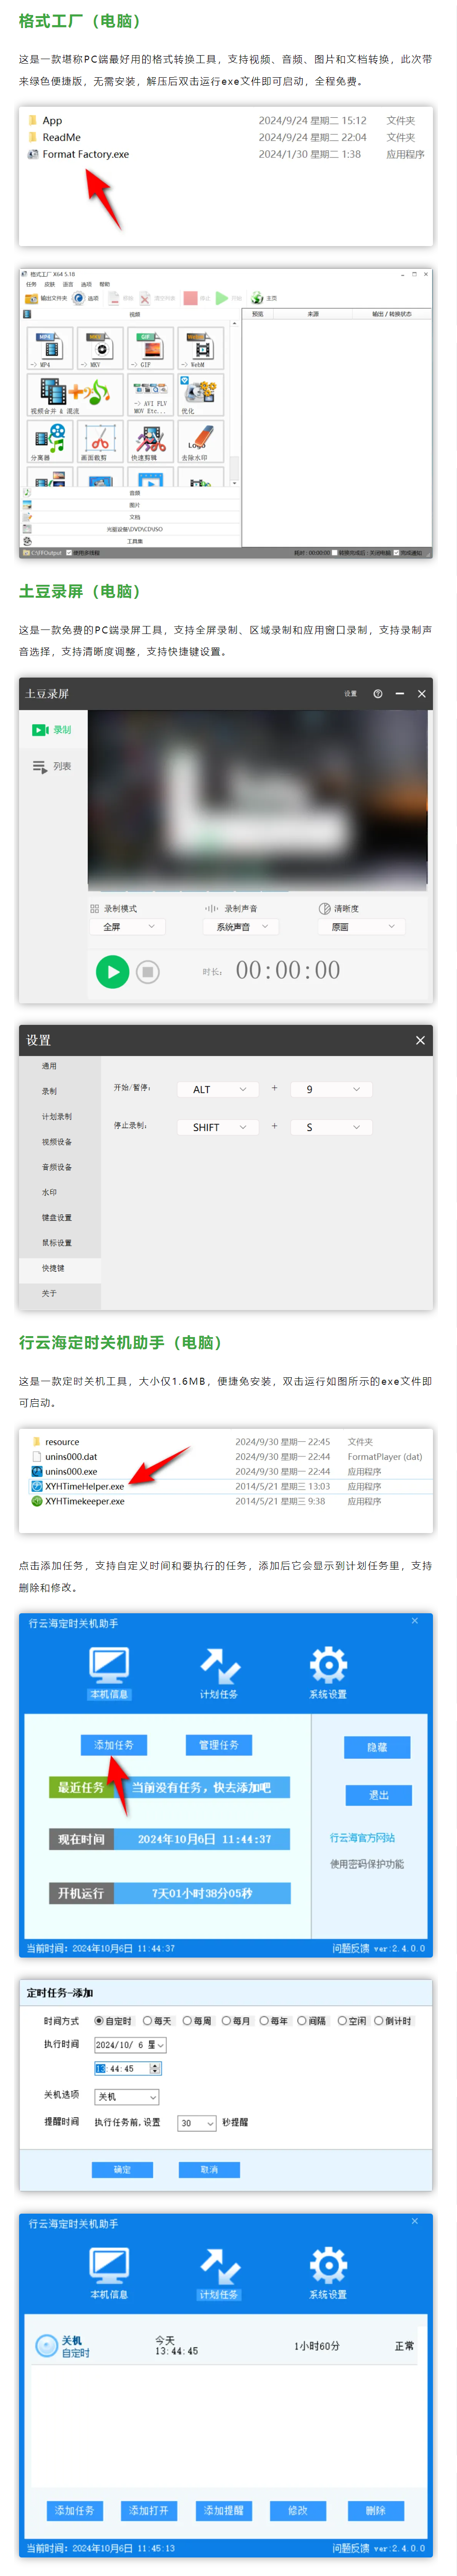Click 取消 button in 定时任务-添加

[x=209, y=2169]
